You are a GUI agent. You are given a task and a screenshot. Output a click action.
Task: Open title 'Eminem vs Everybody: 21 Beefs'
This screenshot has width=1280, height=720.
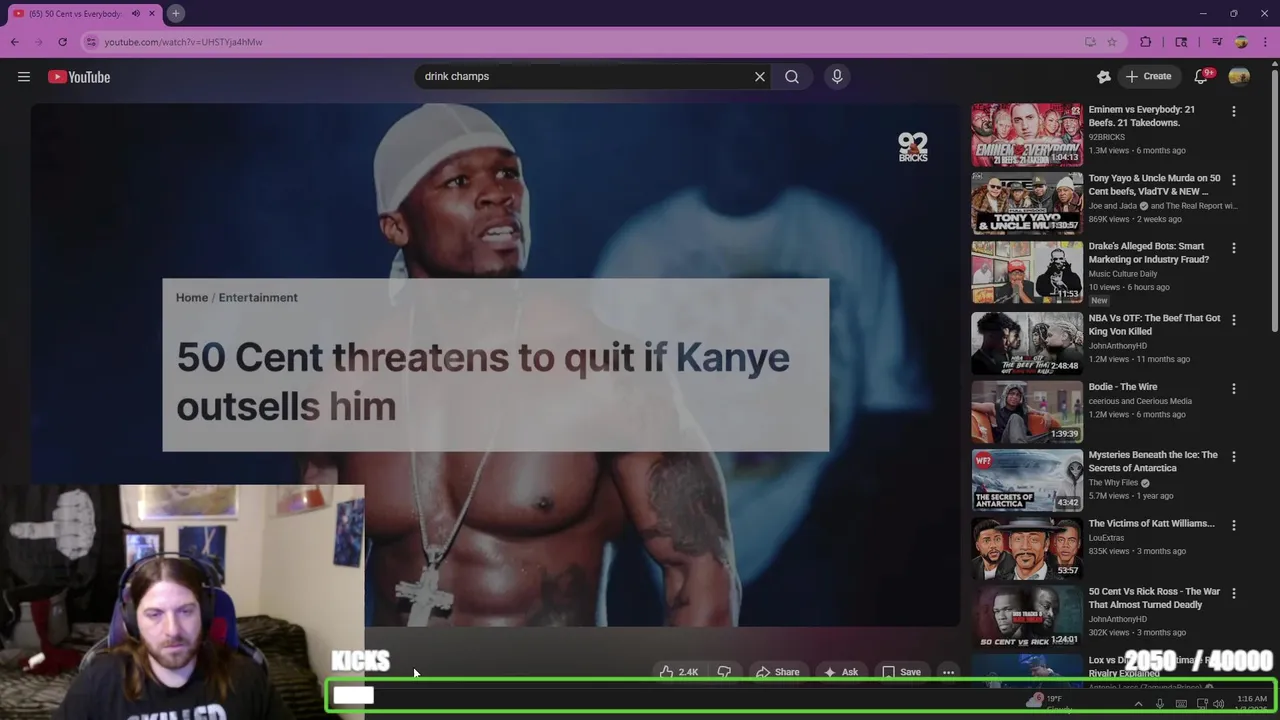tap(1141, 116)
